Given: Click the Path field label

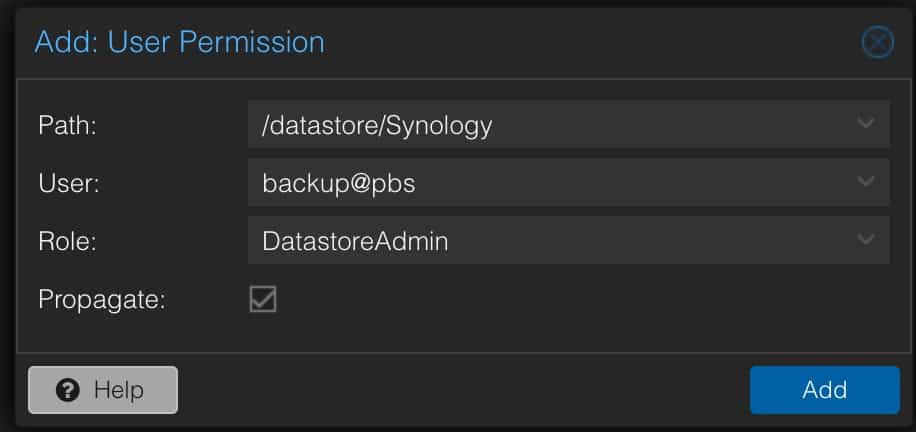Looking at the screenshot, I should click(66, 125).
